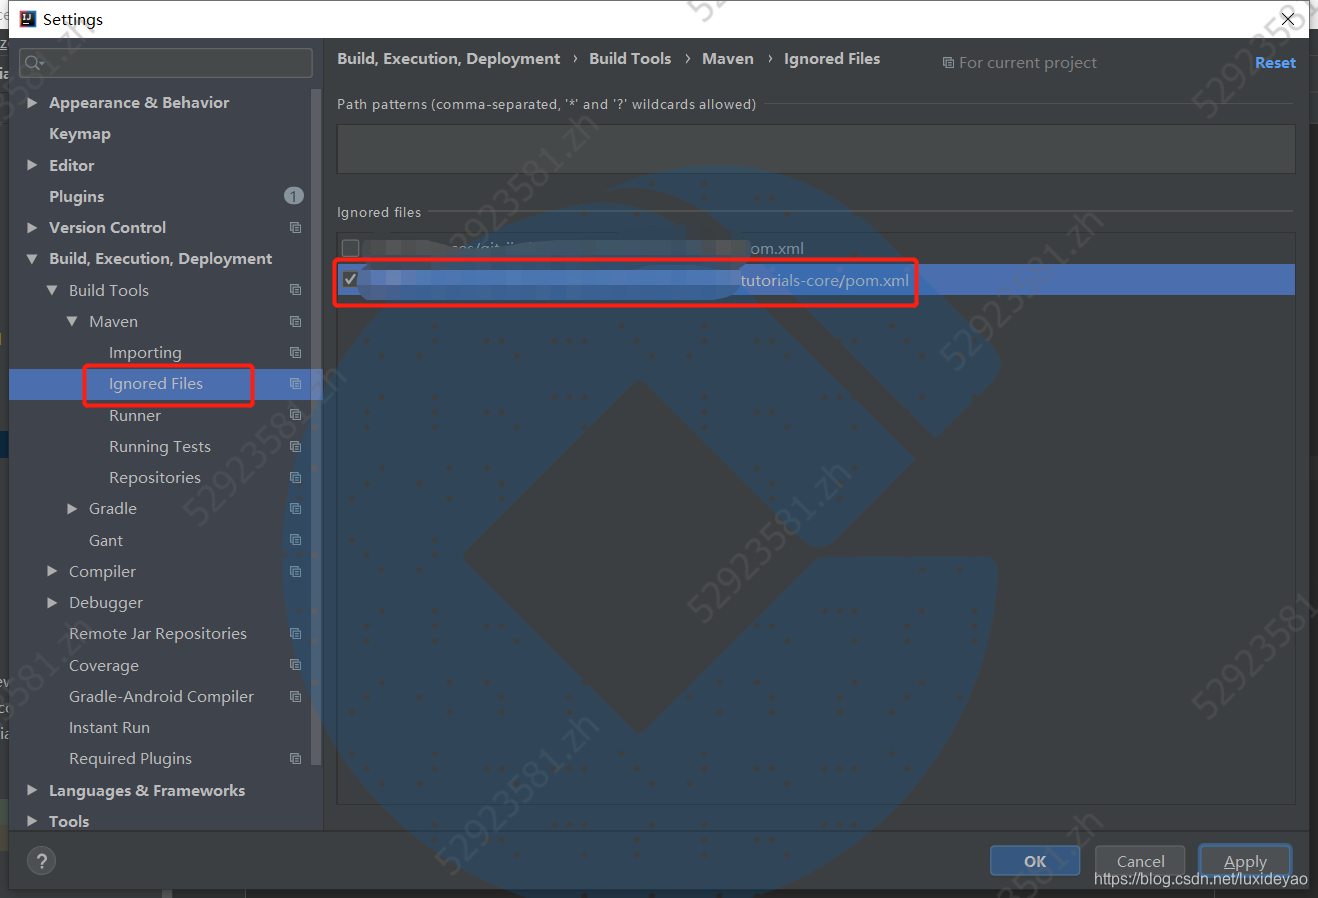This screenshot has width=1318, height=898.
Task: Click the project-level icon beside Repositories
Action: click(295, 477)
